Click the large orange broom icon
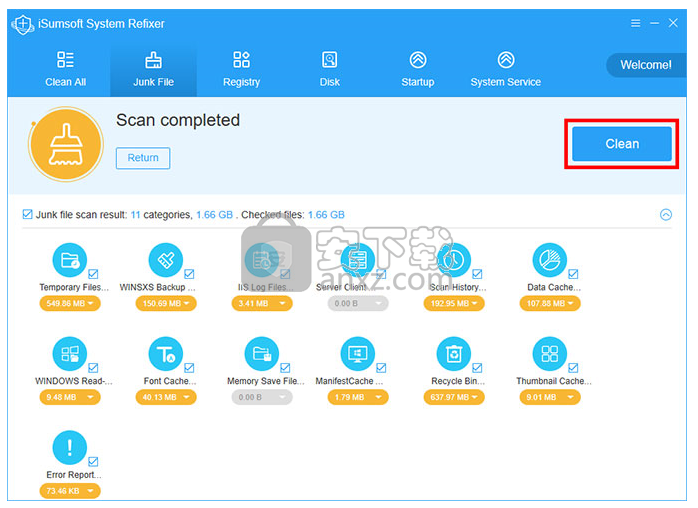The width and height of the screenshot is (698, 508). [x=66, y=144]
